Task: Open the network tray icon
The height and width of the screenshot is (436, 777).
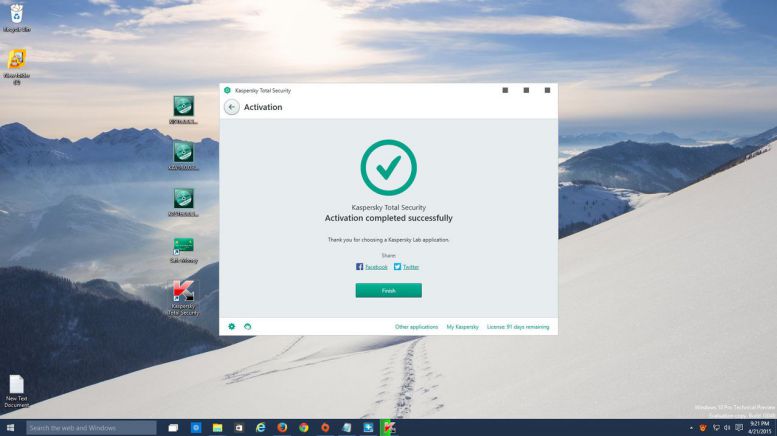Action: pyautogui.click(x=716, y=428)
